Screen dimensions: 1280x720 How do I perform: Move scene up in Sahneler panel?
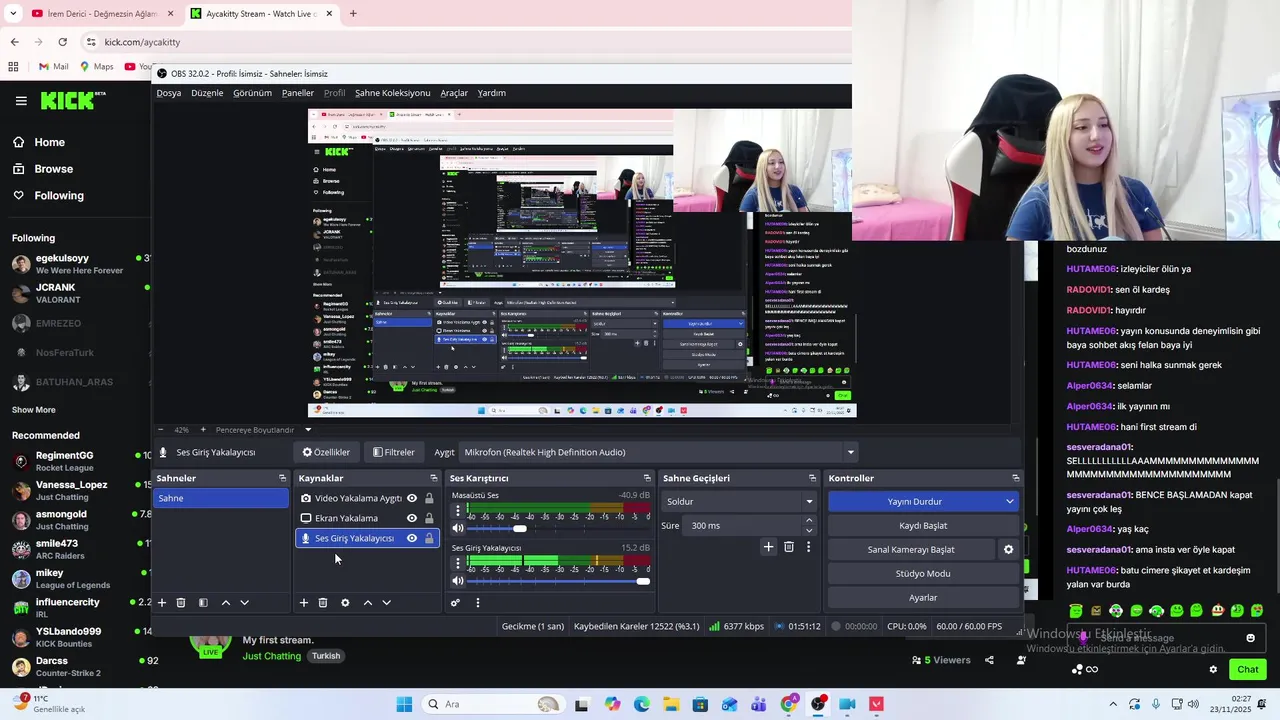point(226,603)
